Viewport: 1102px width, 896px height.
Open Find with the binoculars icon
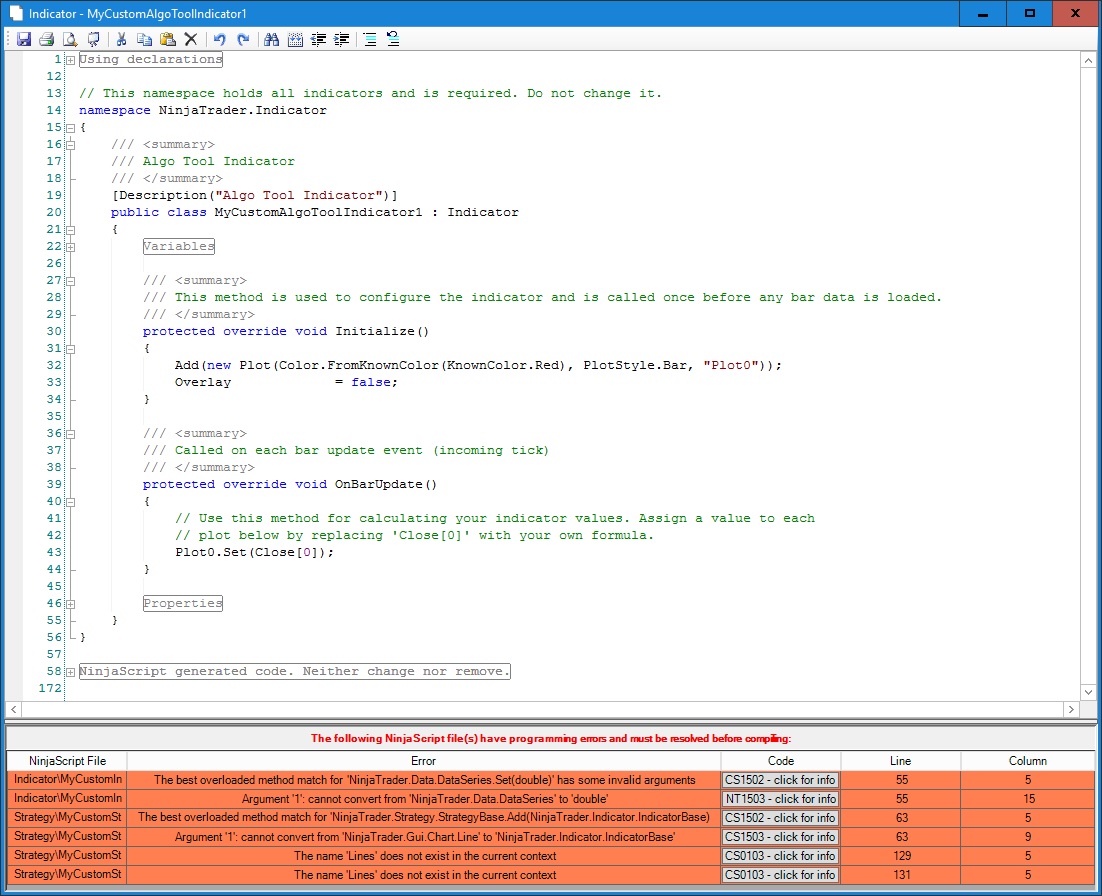pos(271,40)
